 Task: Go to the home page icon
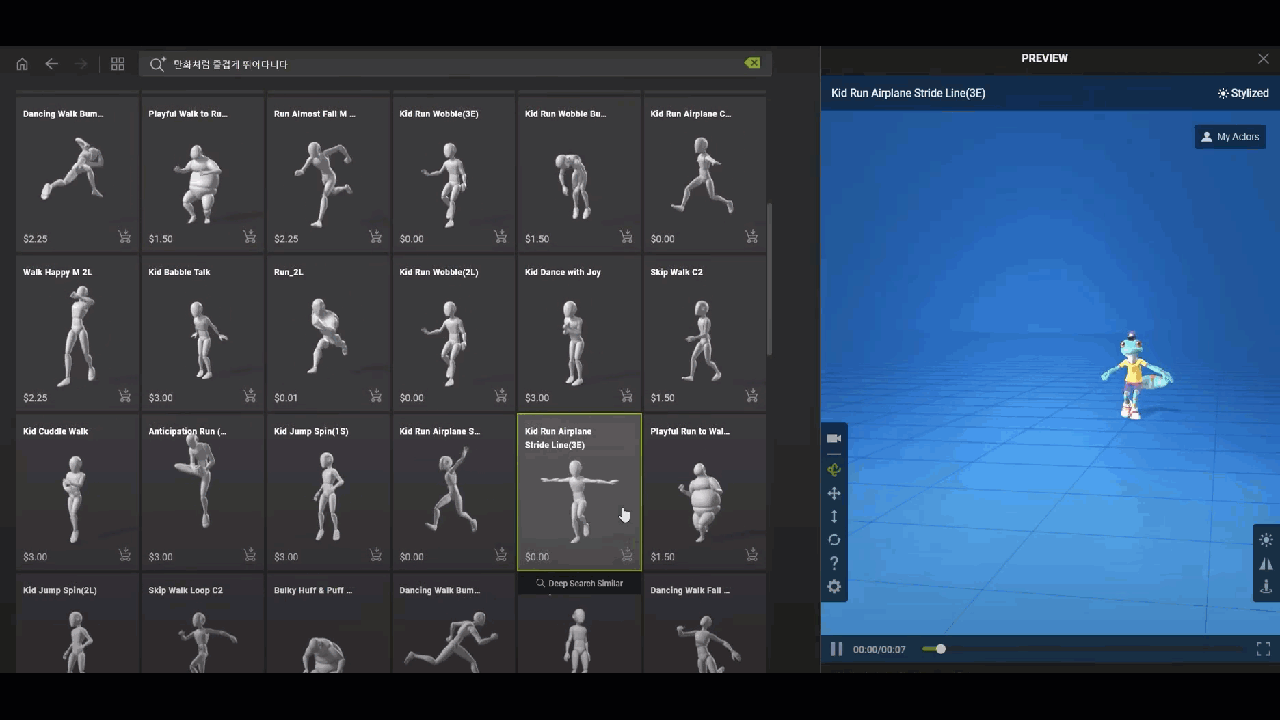22,64
